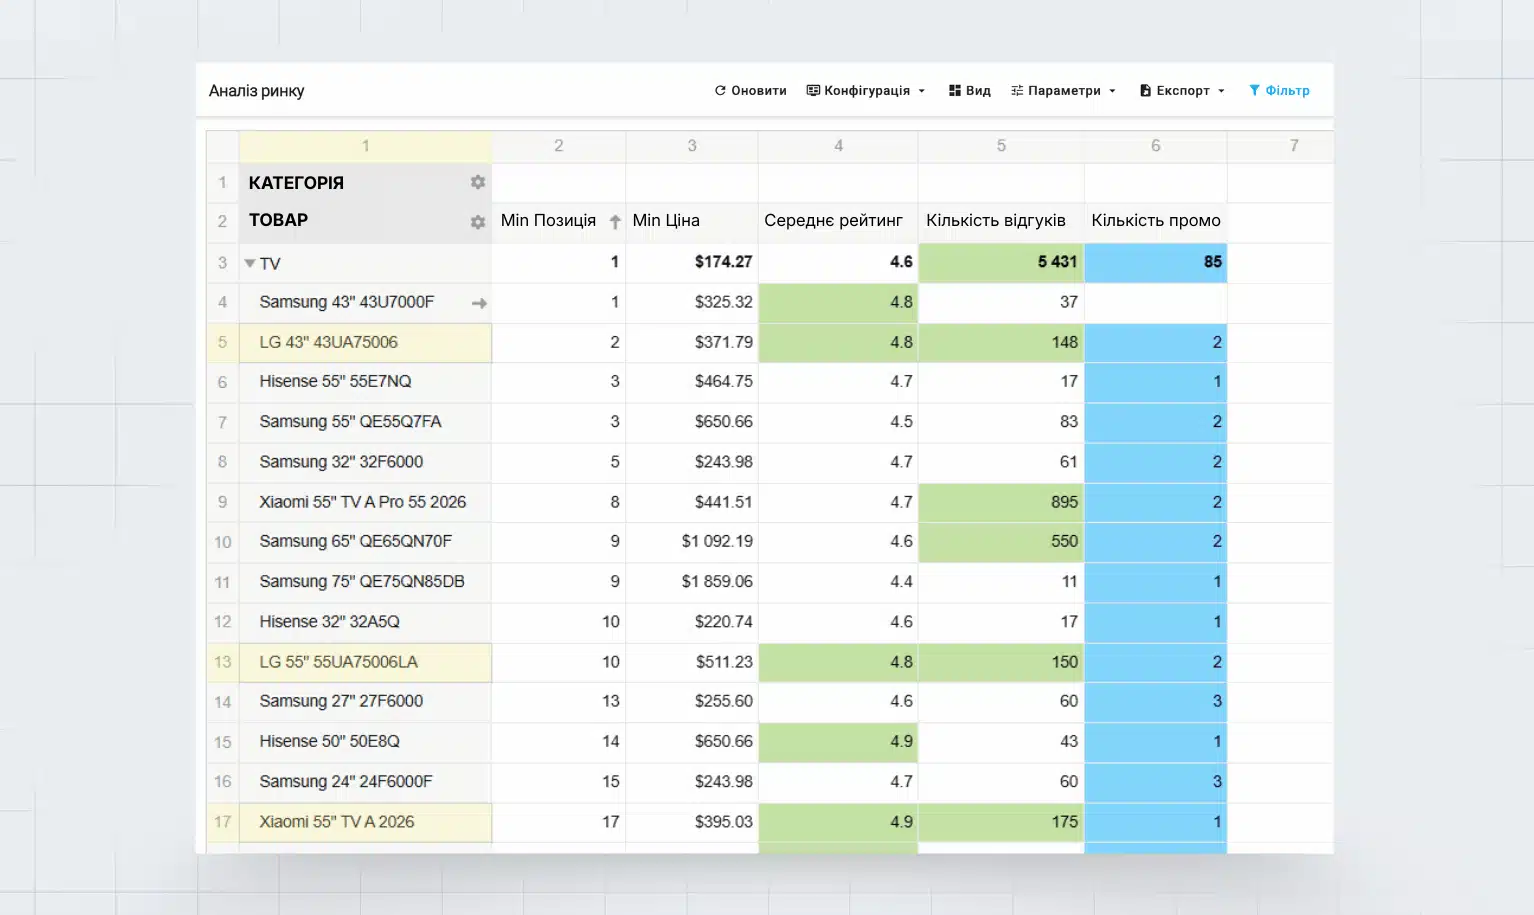The width and height of the screenshot is (1534, 915).
Task: Select the LG 43" 43UA75006 row
Action: point(328,342)
